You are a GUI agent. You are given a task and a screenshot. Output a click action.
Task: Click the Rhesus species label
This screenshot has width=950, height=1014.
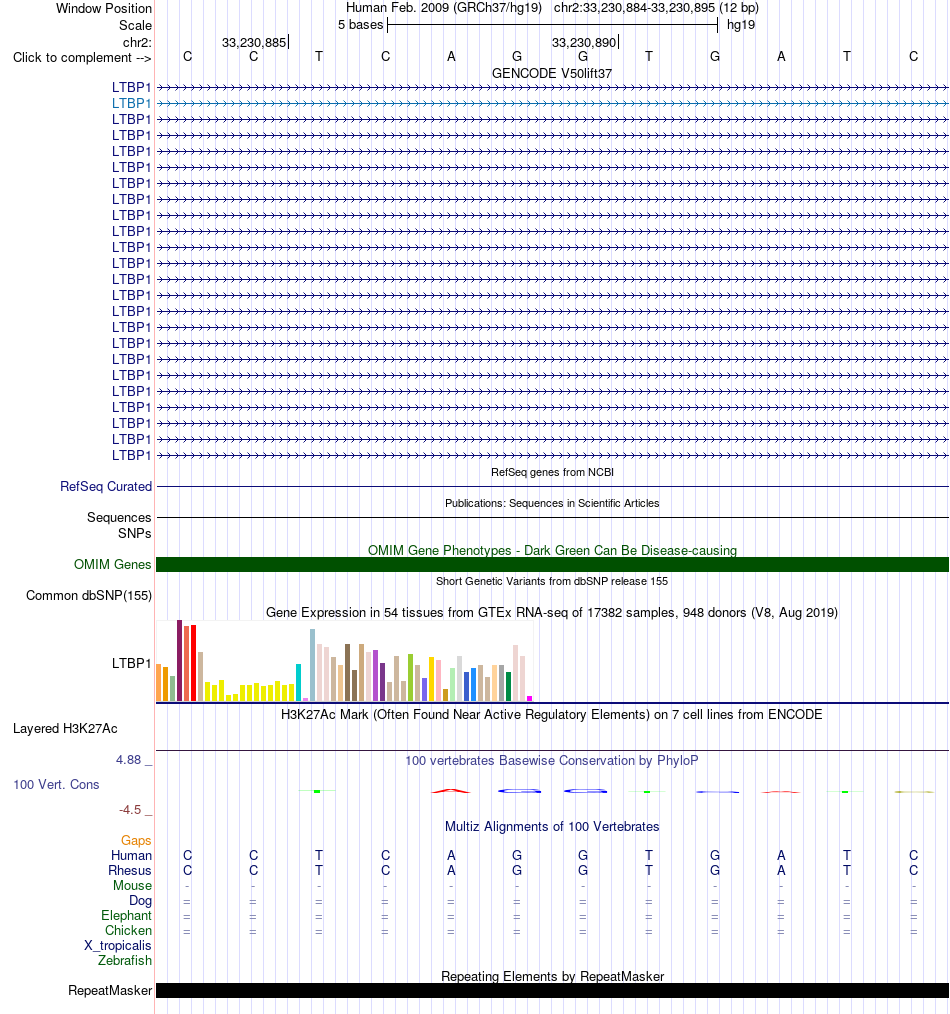pos(129,870)
